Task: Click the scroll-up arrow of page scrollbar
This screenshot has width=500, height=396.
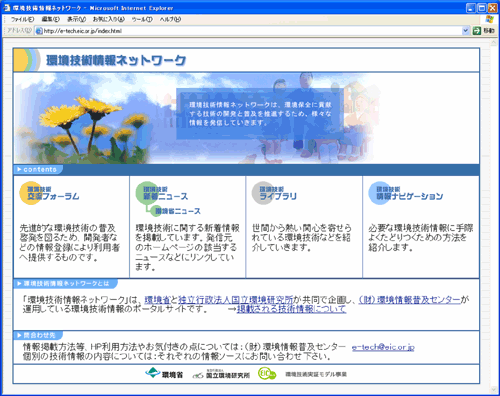Action: tap(494, 43)
